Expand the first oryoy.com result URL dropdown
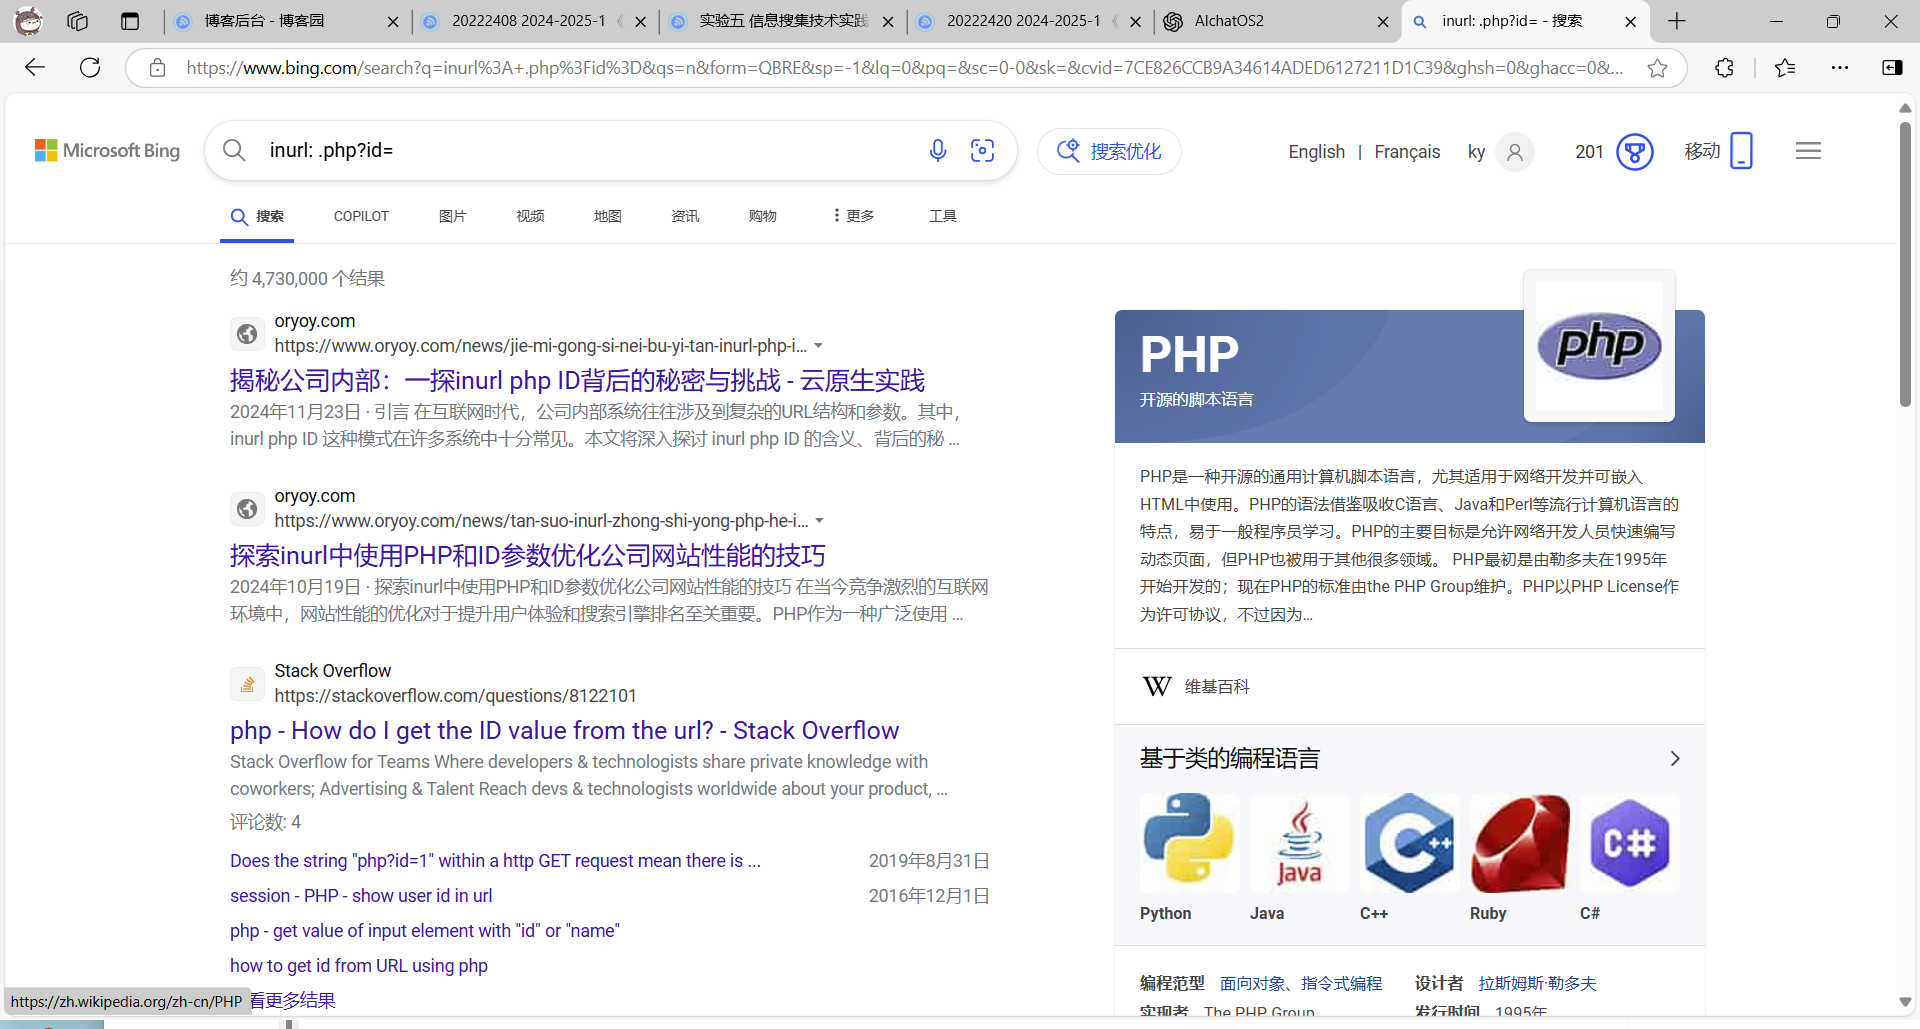The width and height of the screenshot is (1920, 1029). coord(818,346)
